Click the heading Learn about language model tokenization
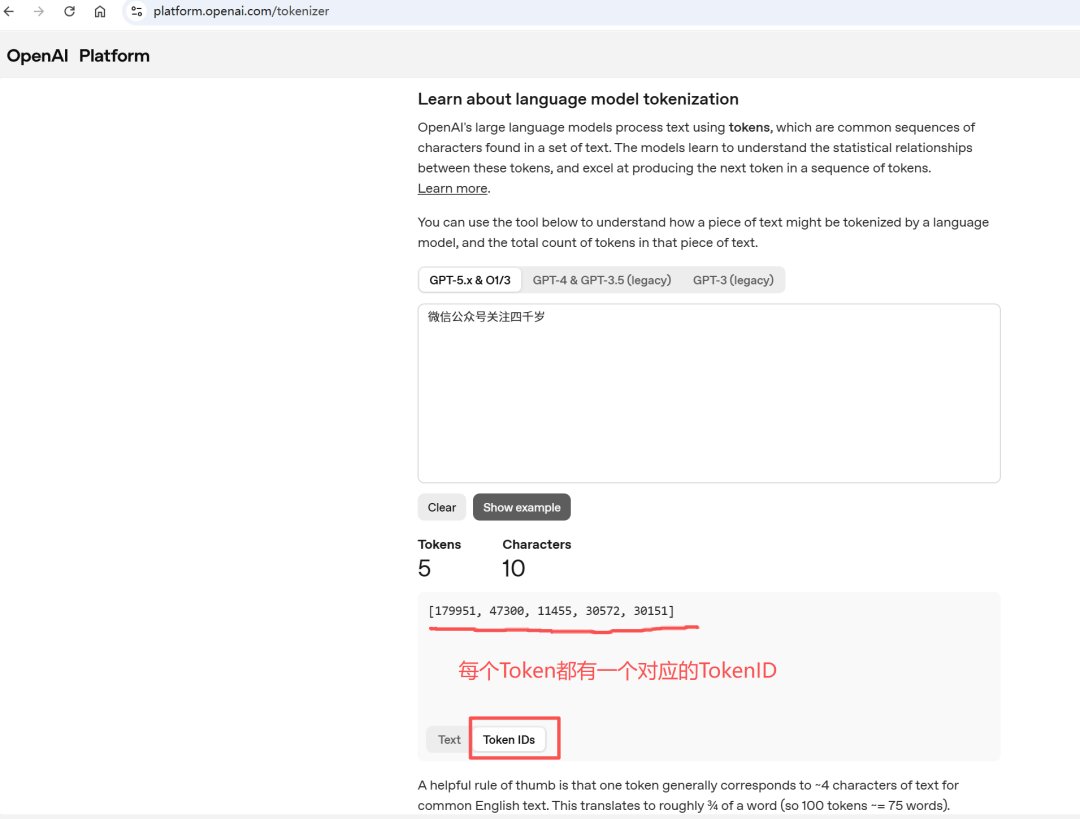 pos(578,99)
